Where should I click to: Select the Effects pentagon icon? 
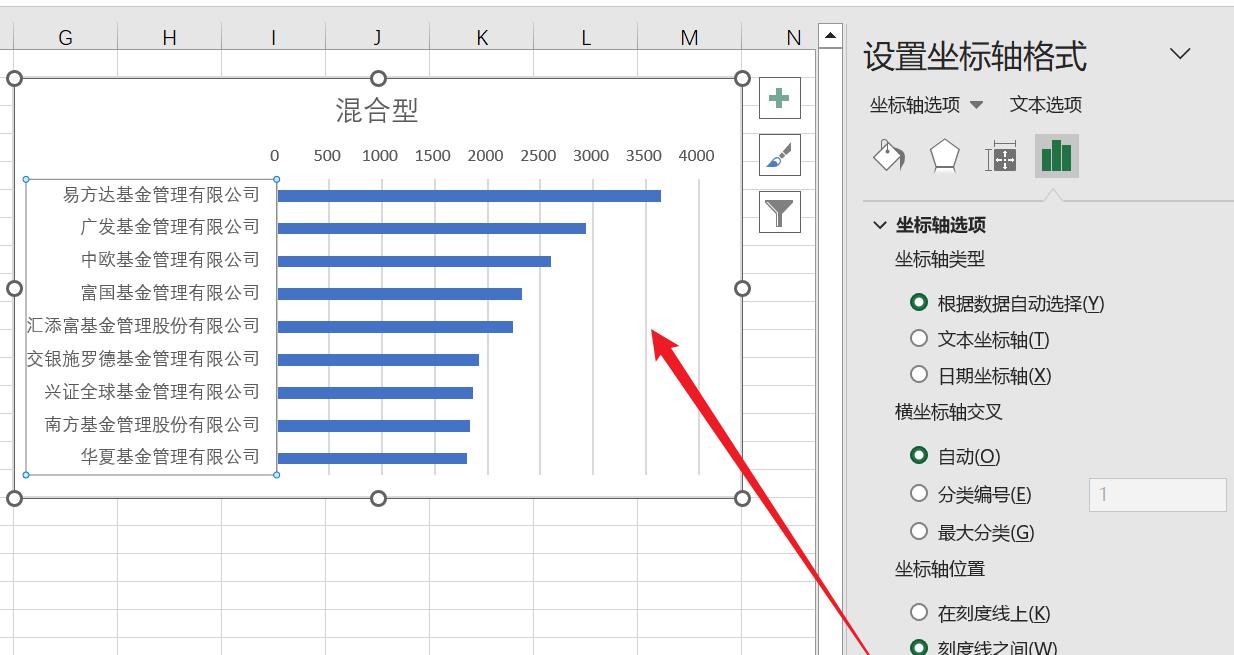(x=945, y=157)
